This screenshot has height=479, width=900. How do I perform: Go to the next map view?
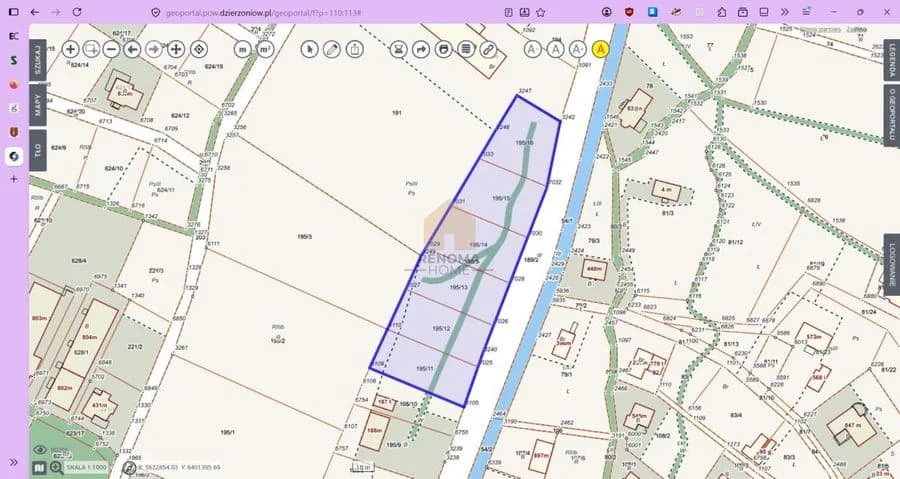(154, 49)
